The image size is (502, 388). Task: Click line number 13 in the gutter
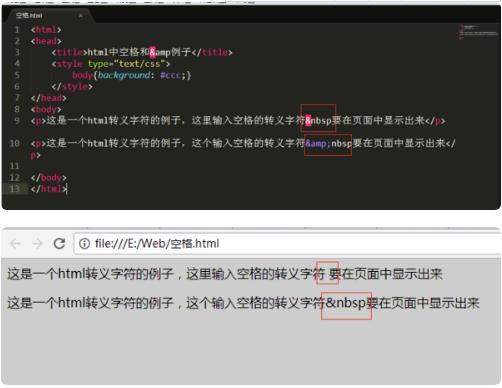pos(15,189)
